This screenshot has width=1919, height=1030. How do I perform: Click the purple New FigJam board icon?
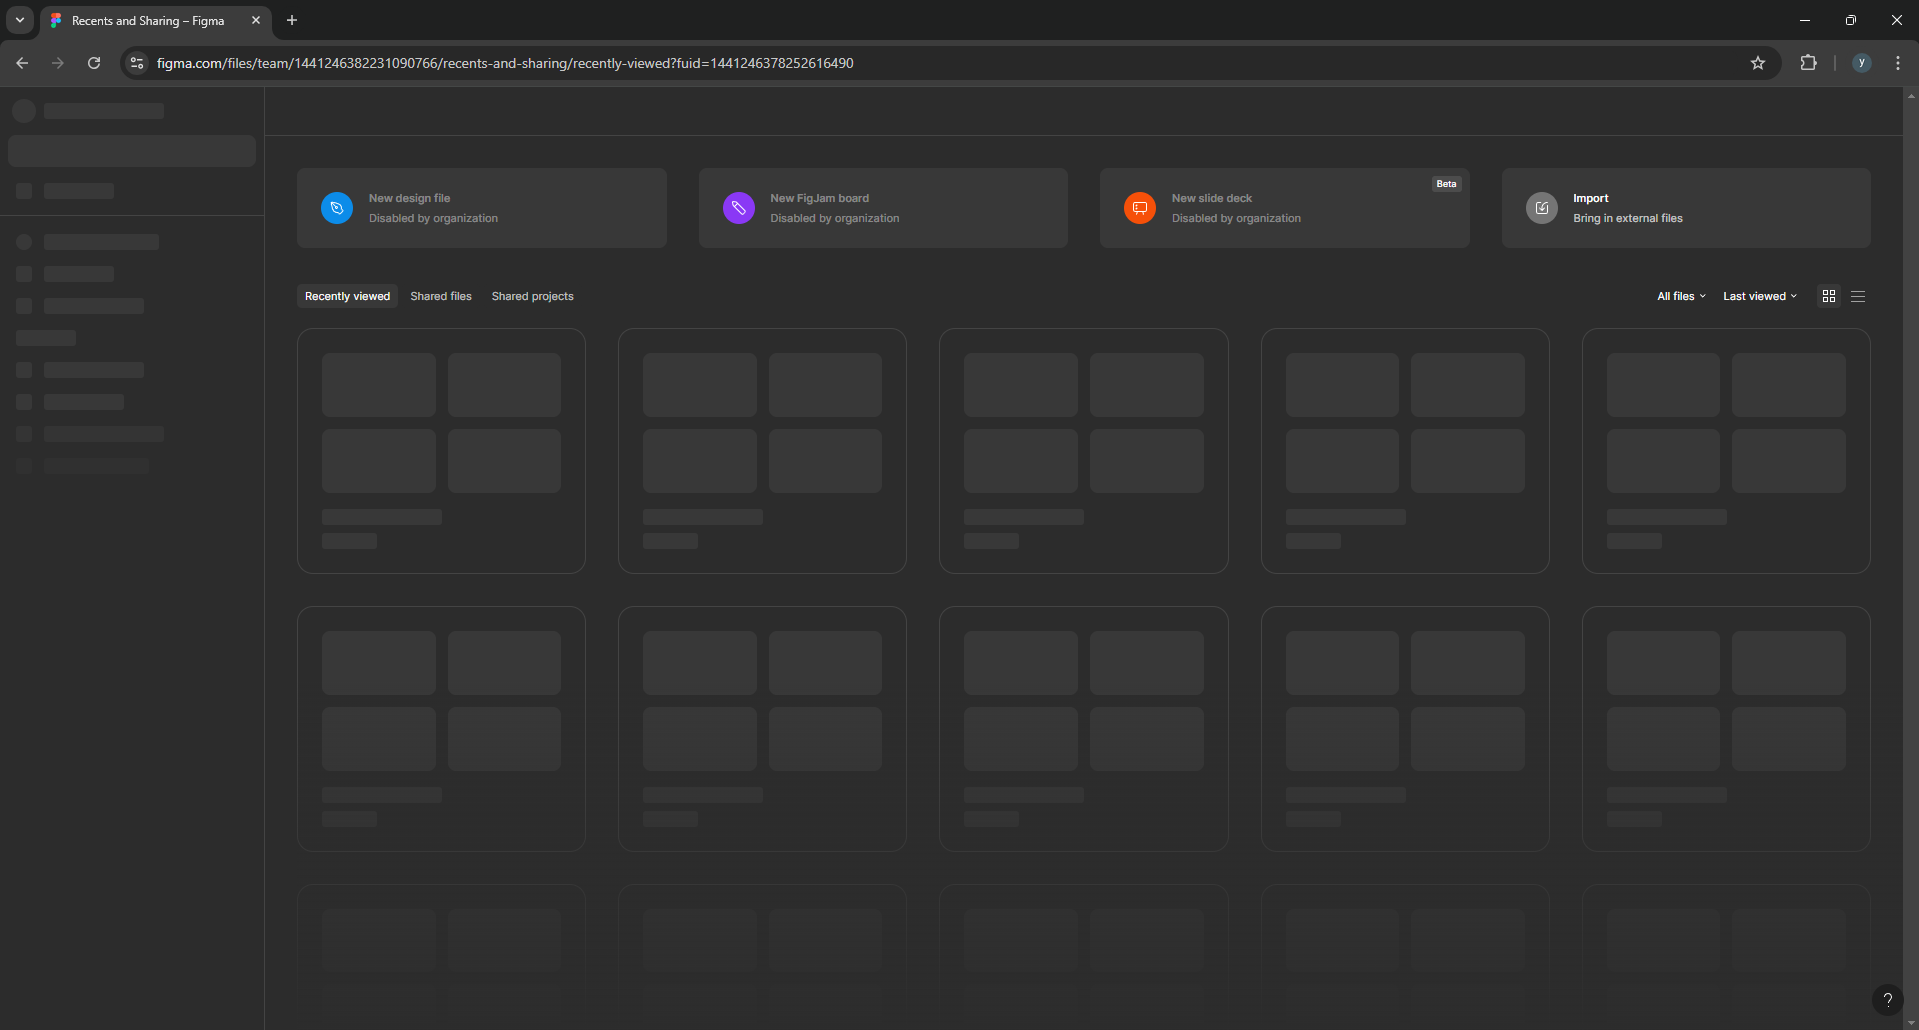pos(739,208)
